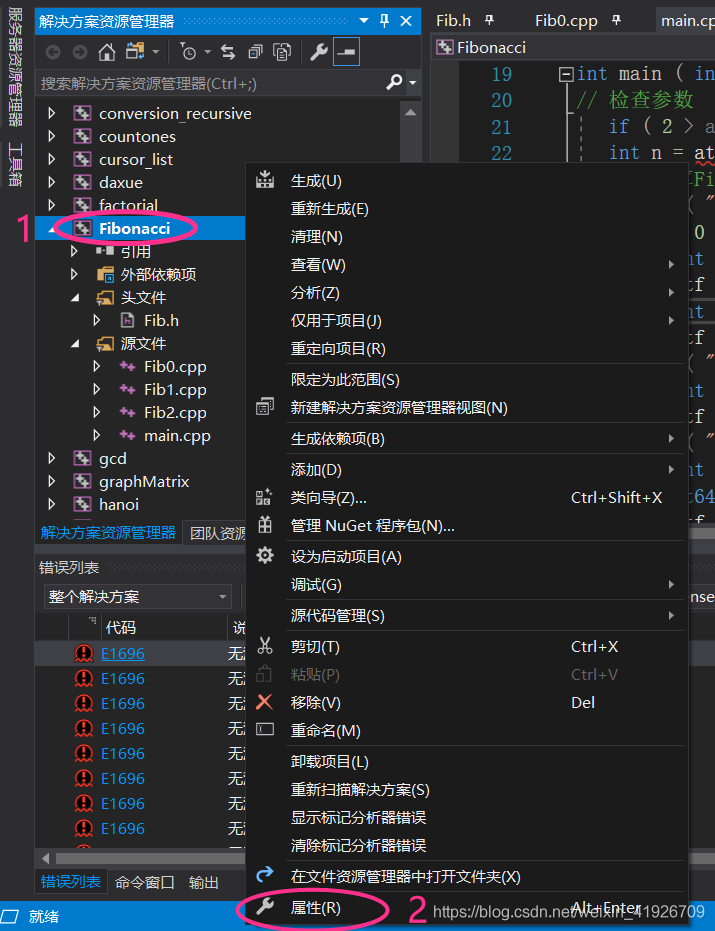Click the Pending Changes Filter clock icon
Image resolution: width=715 pixels, height=931 pixels.
(189, 52)
